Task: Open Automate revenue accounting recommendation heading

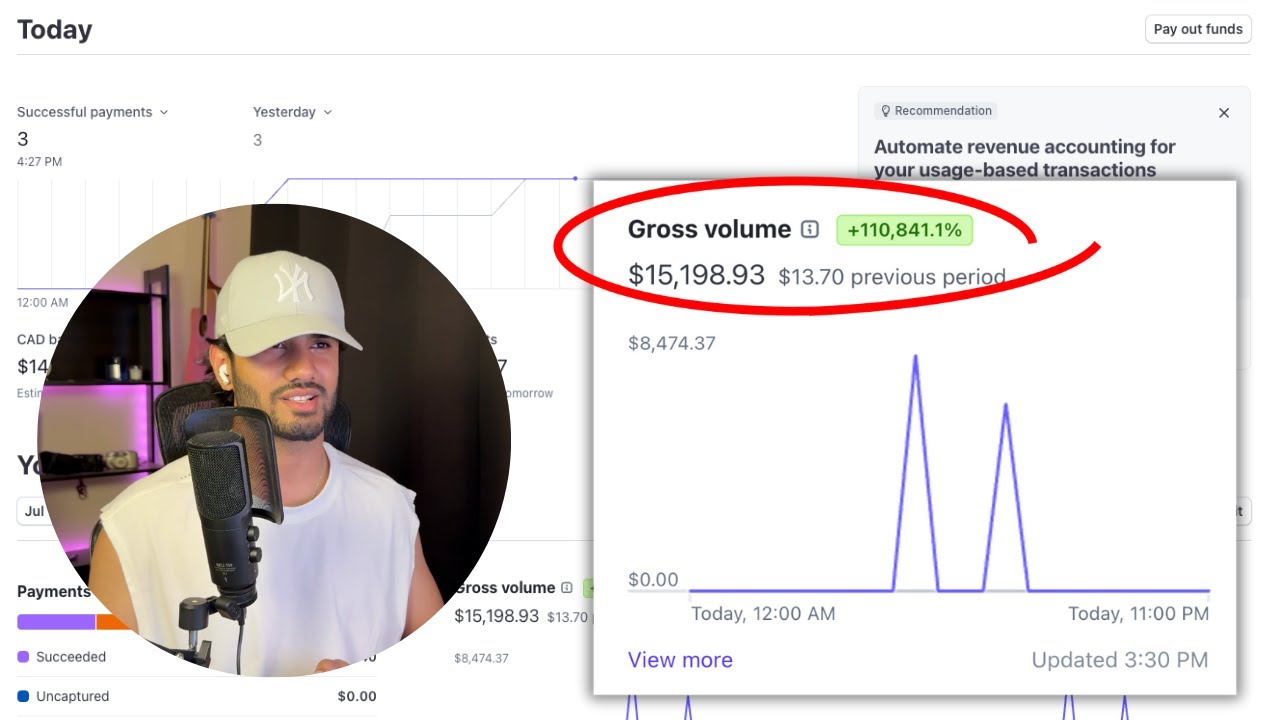Action: (x=1025, y=158)
